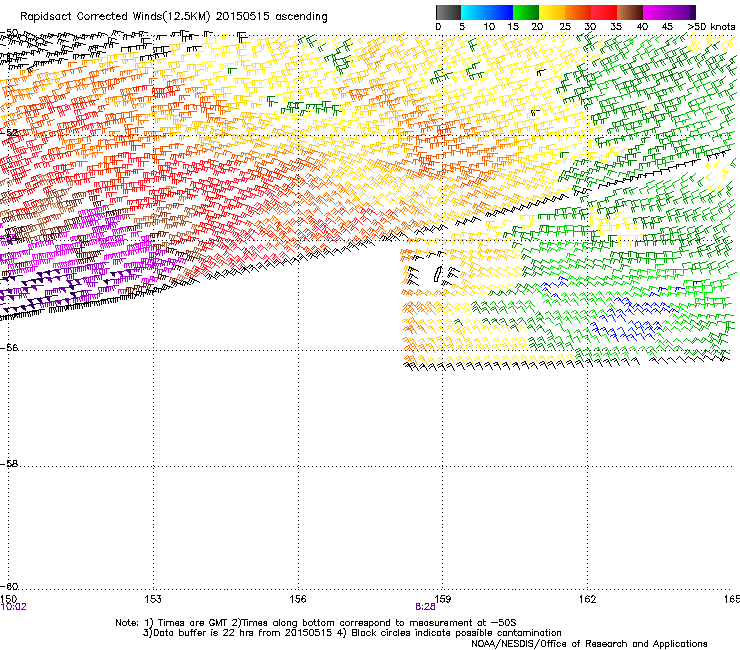Click the brown 35-40 knots color swatch
740x650 pixels.
click(630, 12)
